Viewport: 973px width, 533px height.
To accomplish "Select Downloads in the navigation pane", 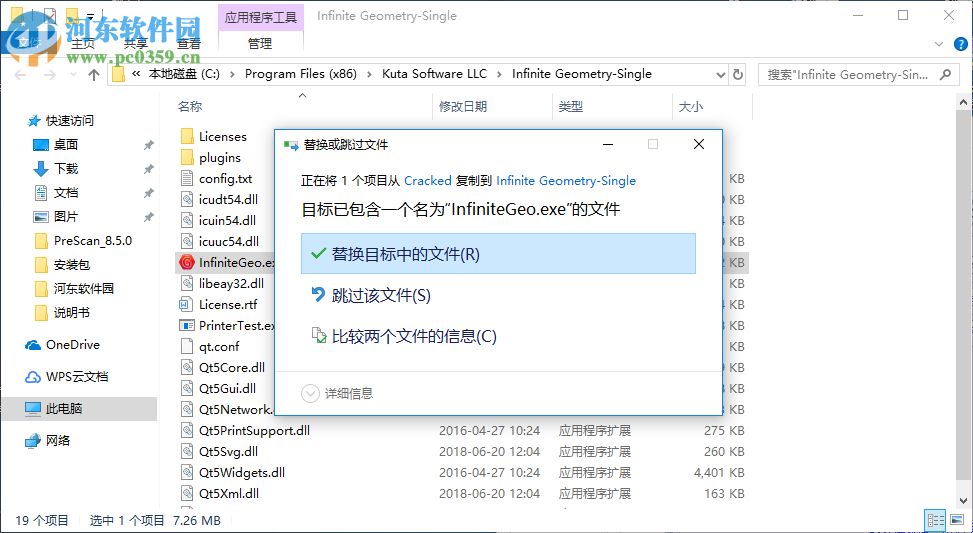I will [66, 168].
